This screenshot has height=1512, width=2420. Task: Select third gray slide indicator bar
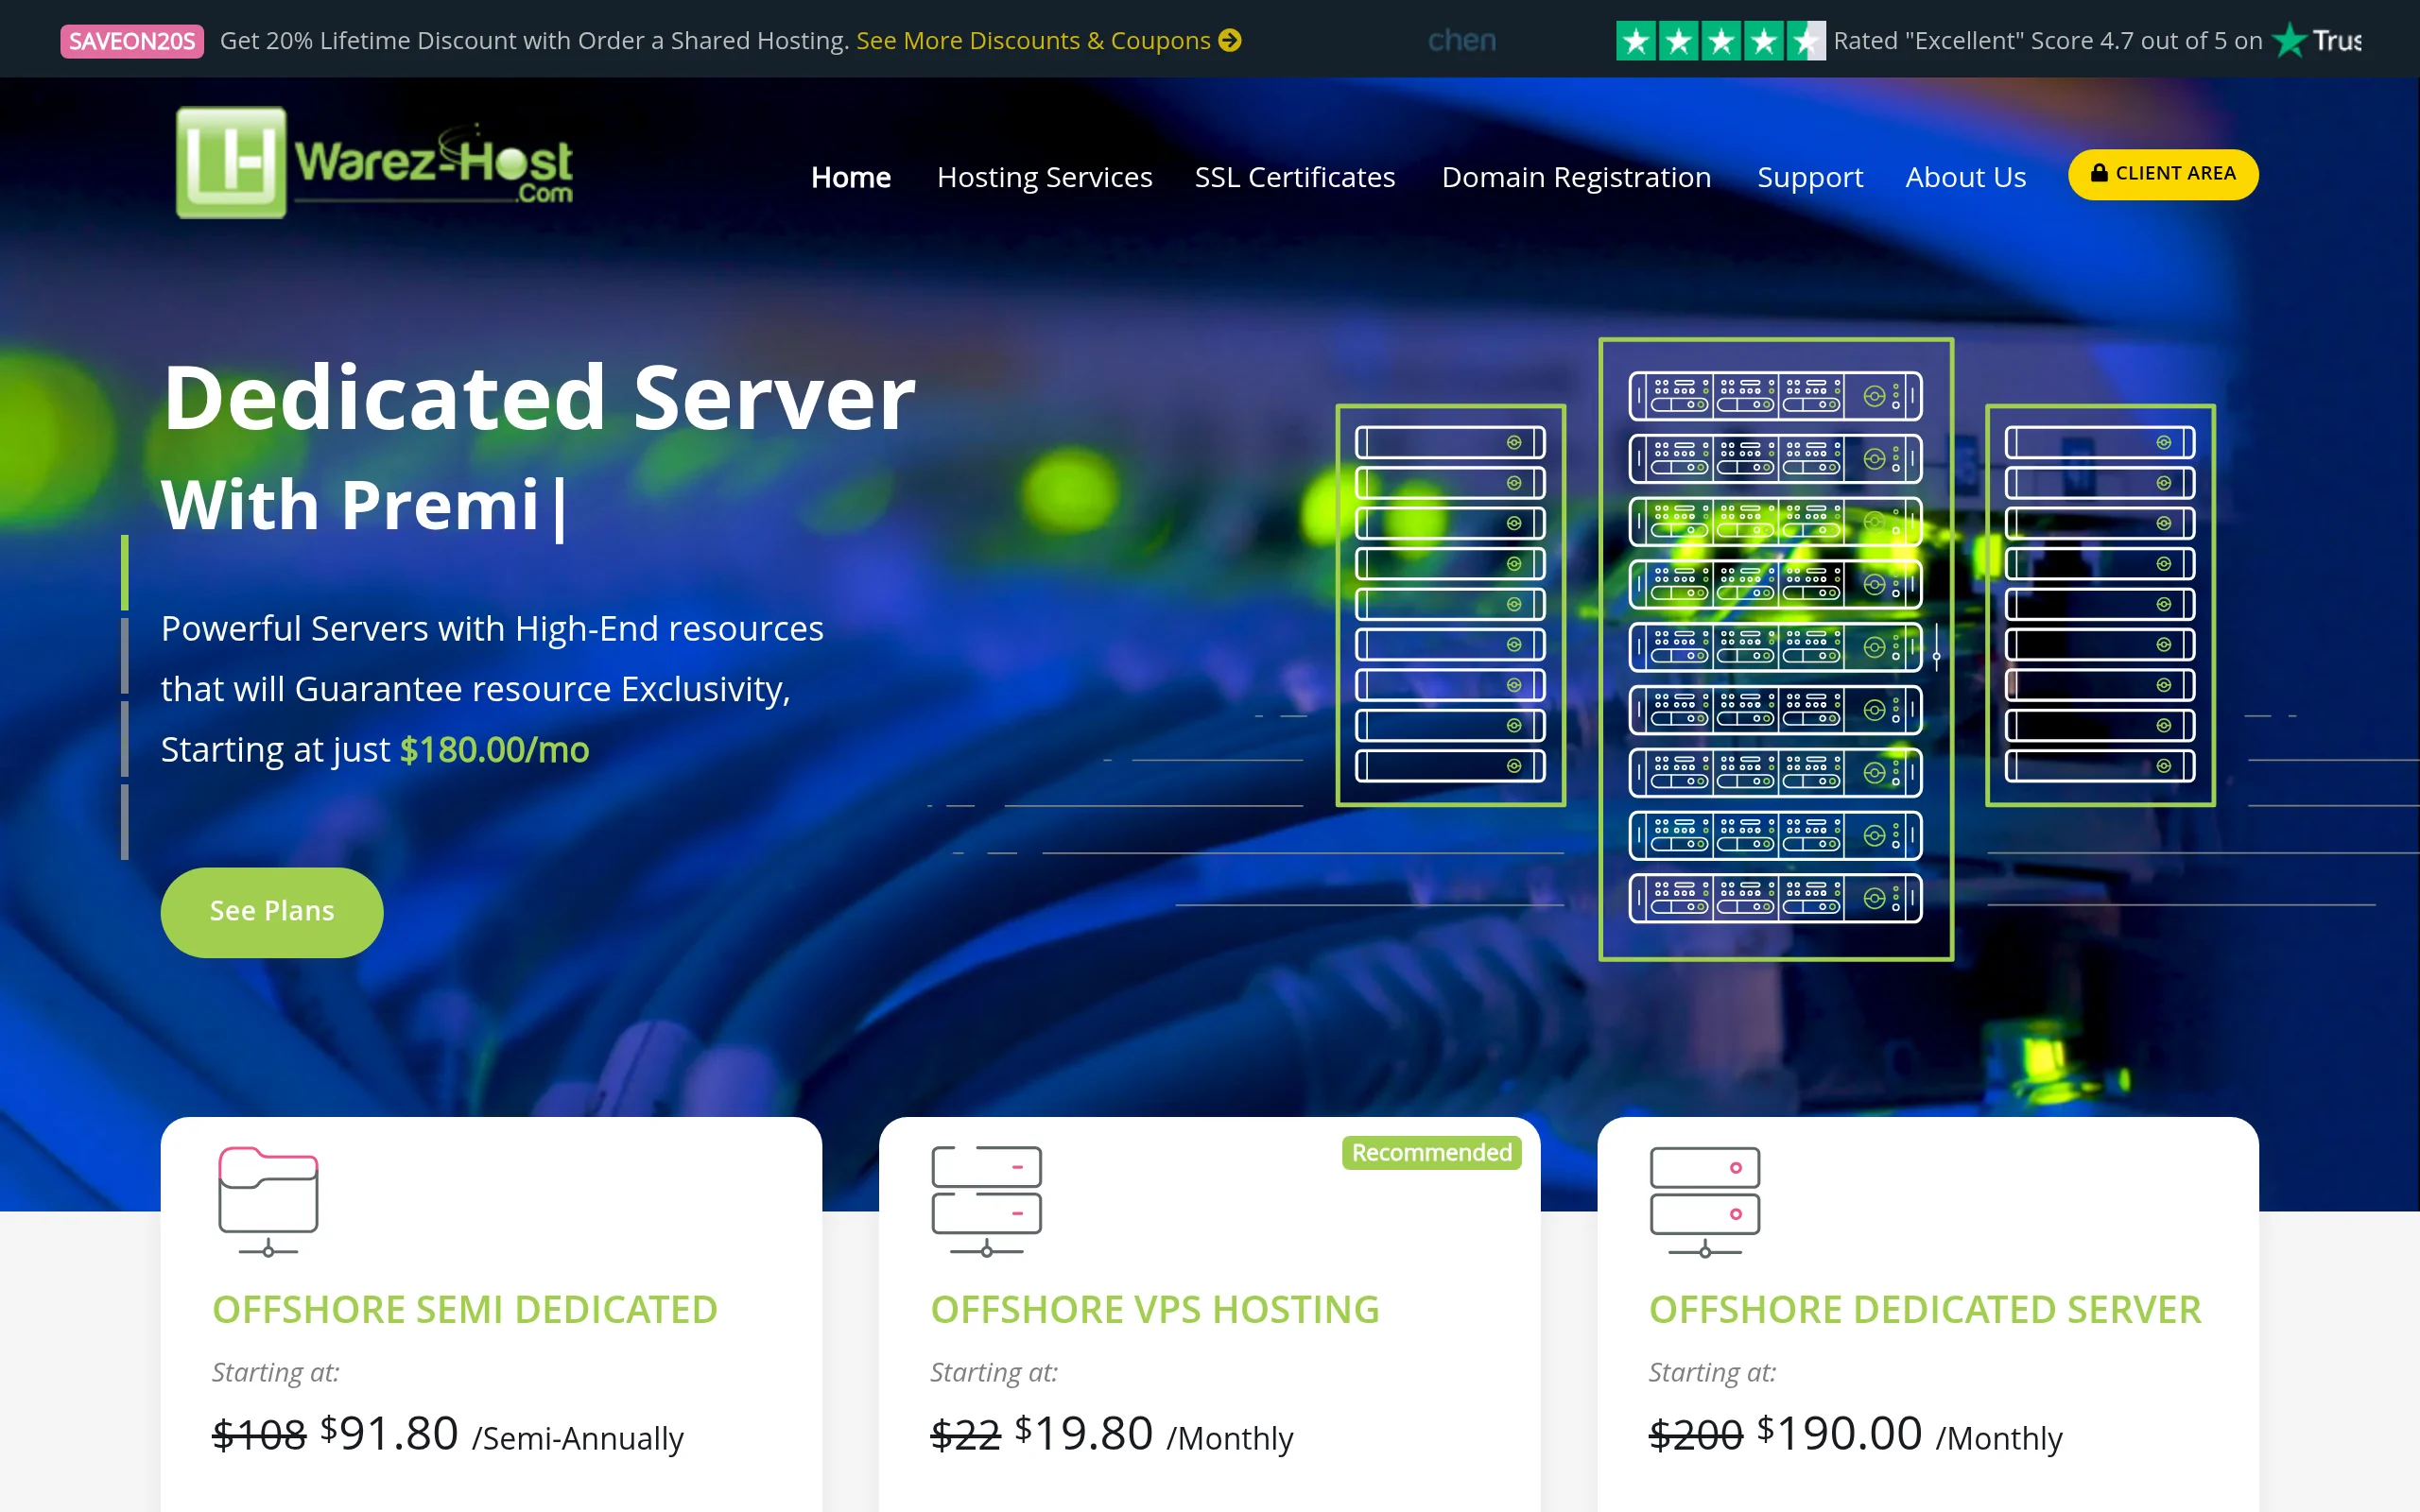click(125, 739)
